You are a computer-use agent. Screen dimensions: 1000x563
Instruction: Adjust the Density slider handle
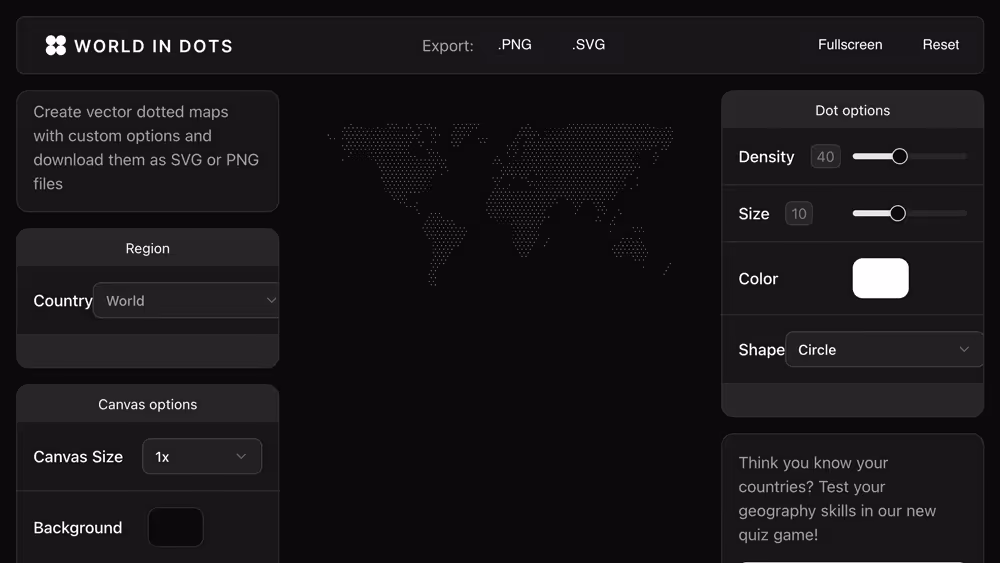coord(899,157)
